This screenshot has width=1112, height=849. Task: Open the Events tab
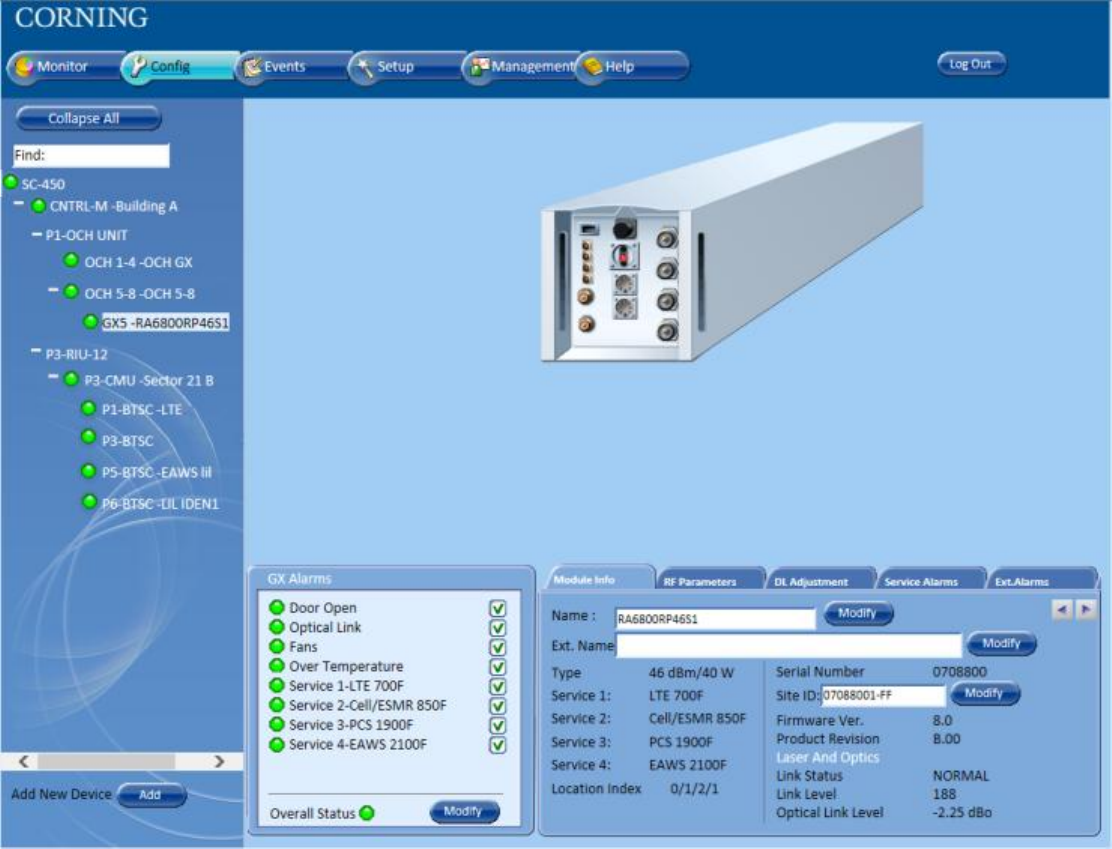pyautogui.click(x=292, y=67)
